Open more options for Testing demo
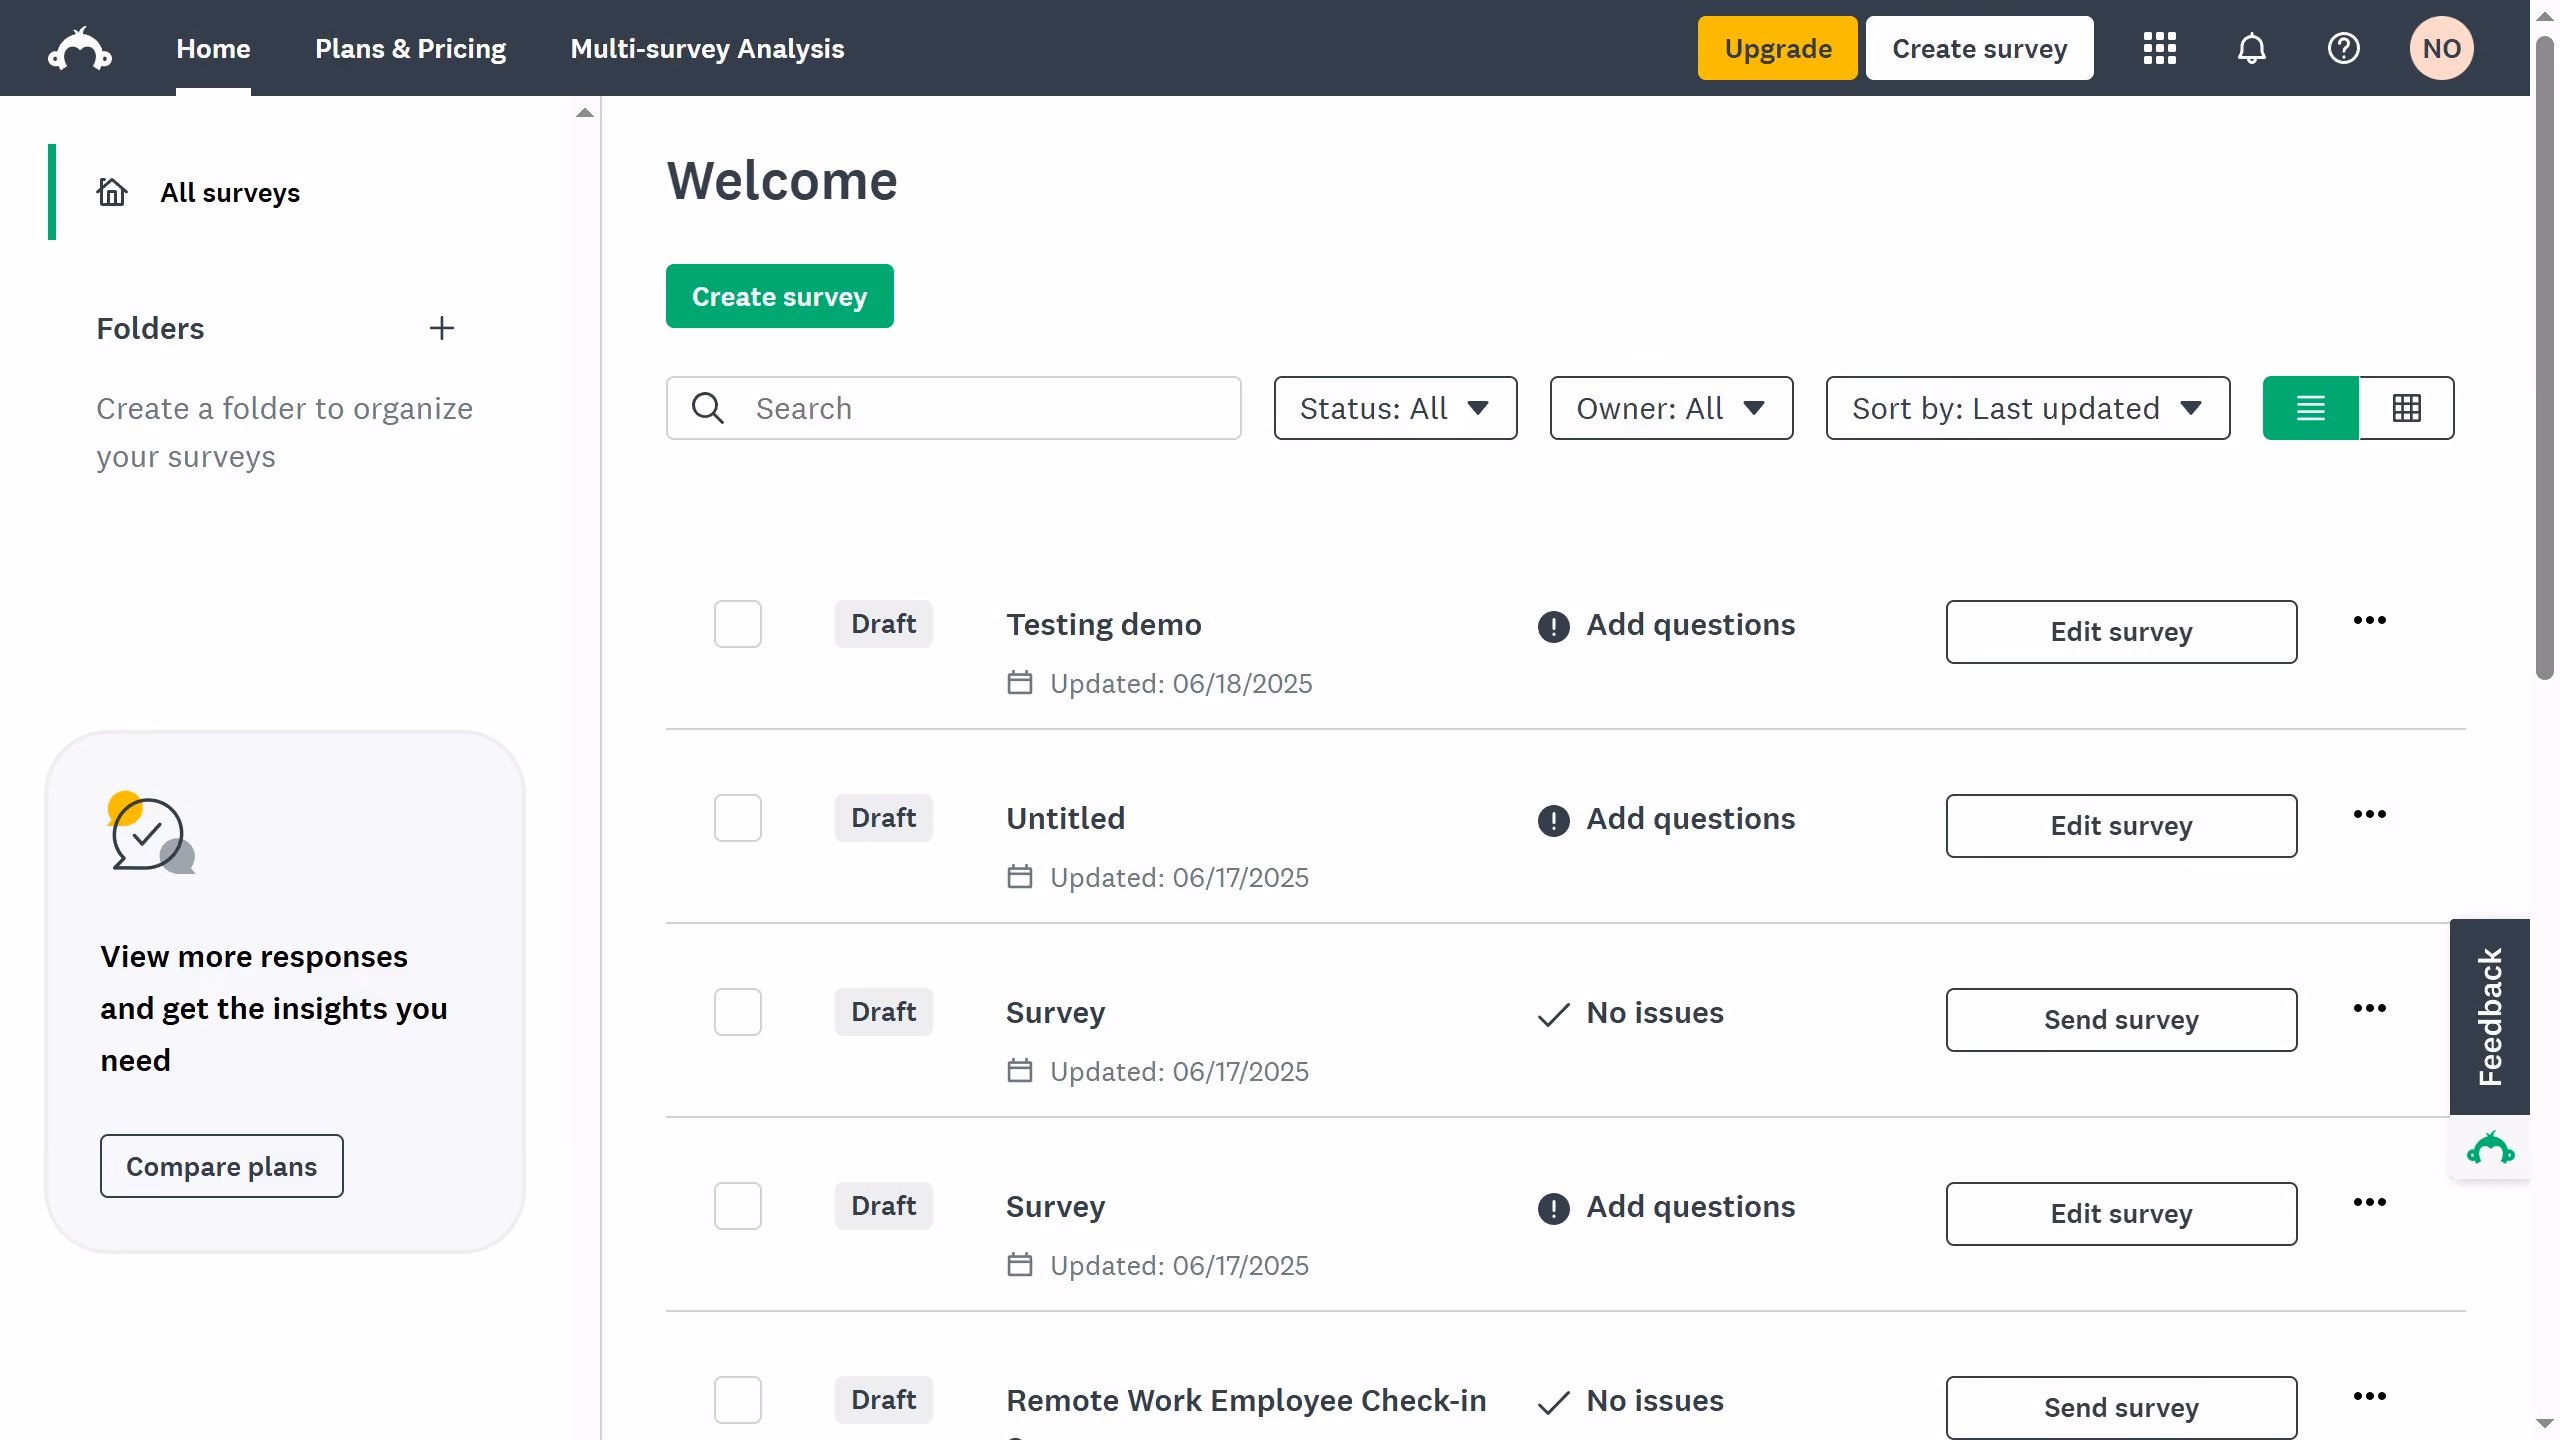The width and height of the screenshot is (2560, 1440). (2370, 620)
